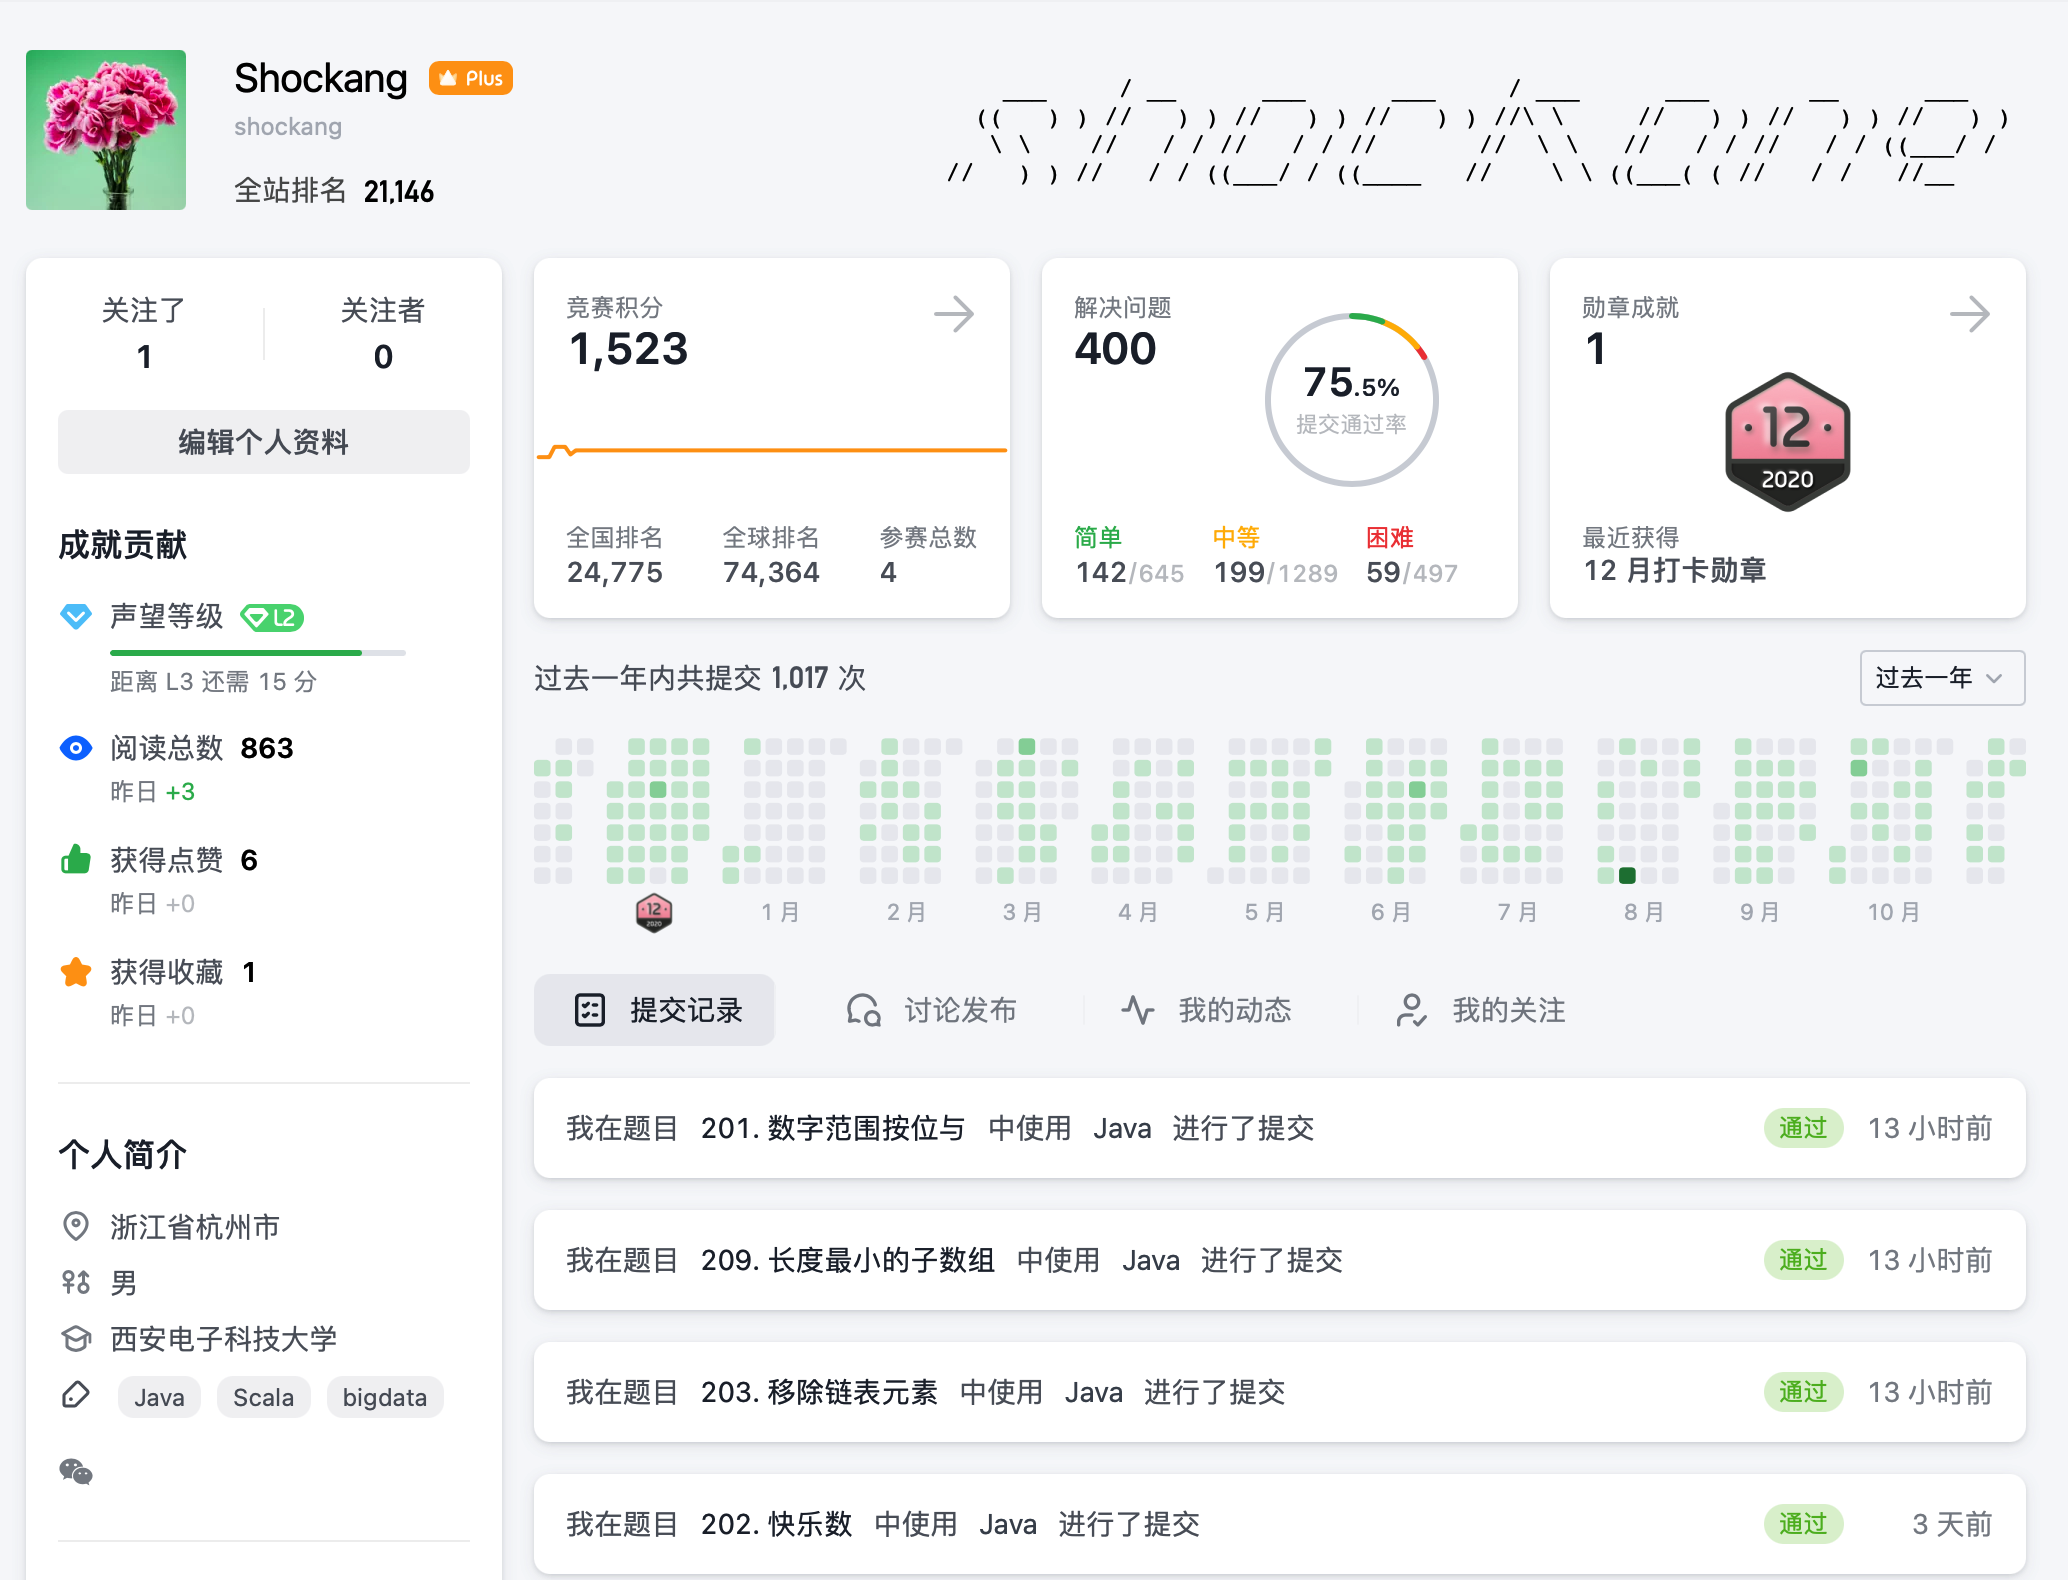Screen dimensions: 2068x1580
Task: Click the Java skill tag
Action: [158, 1397]
